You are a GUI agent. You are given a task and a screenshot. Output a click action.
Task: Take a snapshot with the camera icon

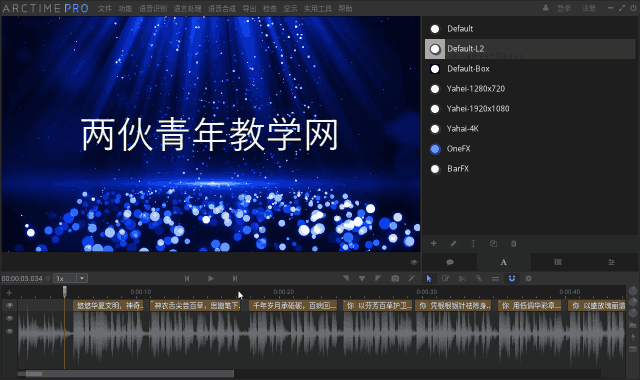coord(395,278)
